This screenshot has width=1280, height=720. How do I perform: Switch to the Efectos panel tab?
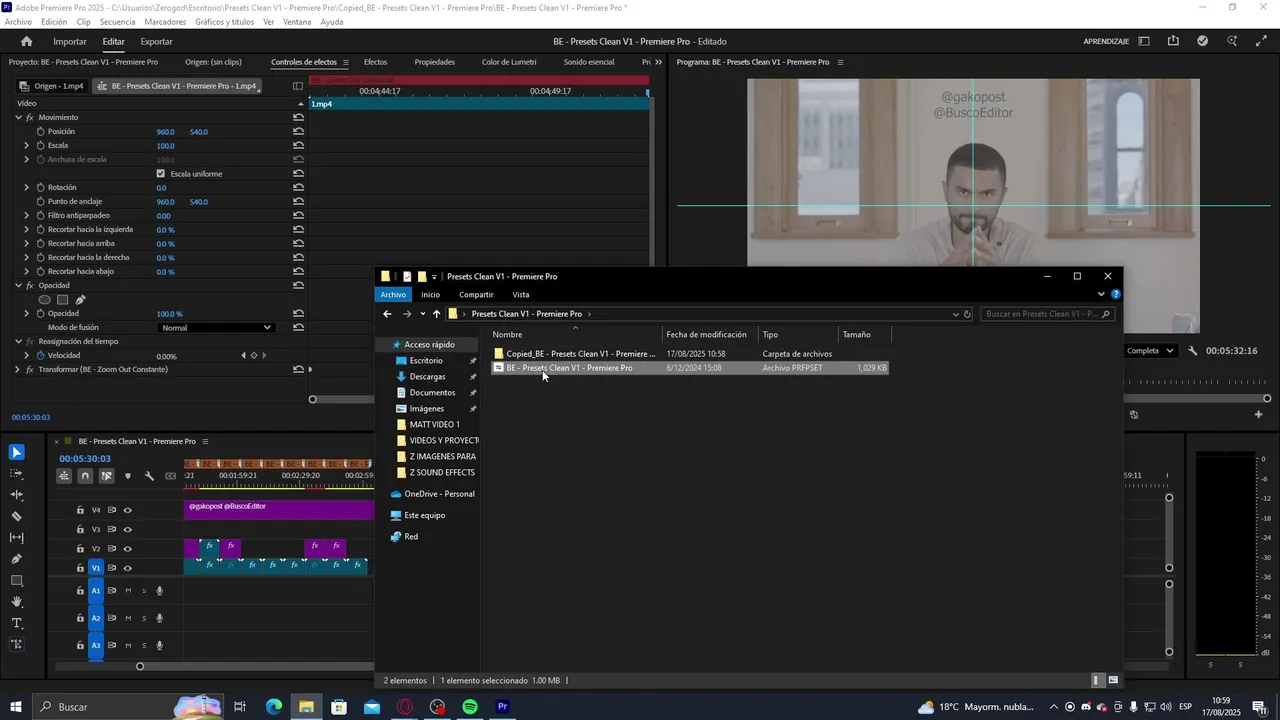(375, 62)
